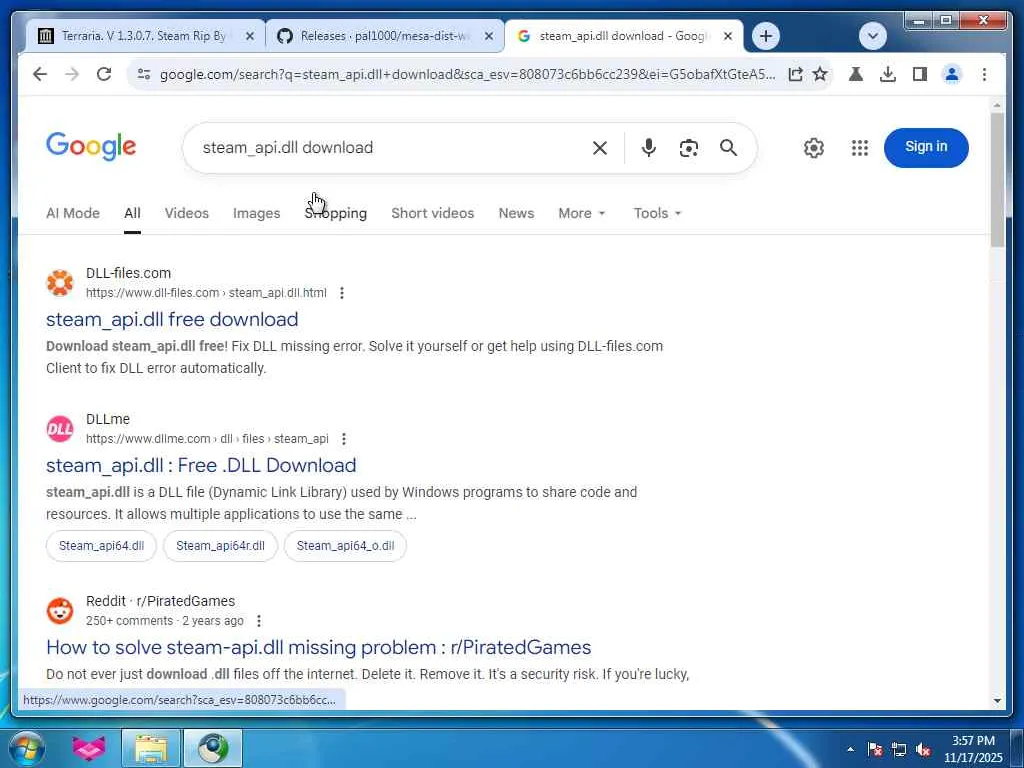Close the Terraria browser tab
Viewport: 1024px width, 768px height.
(249, 37)
